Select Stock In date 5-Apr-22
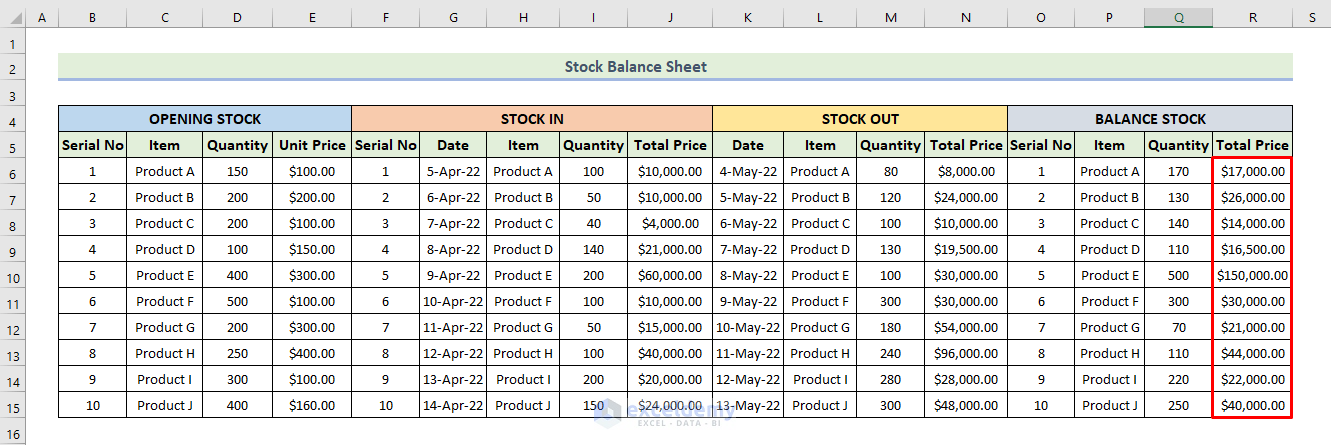The image size is (1331, 445). click(x=453, y=171)
